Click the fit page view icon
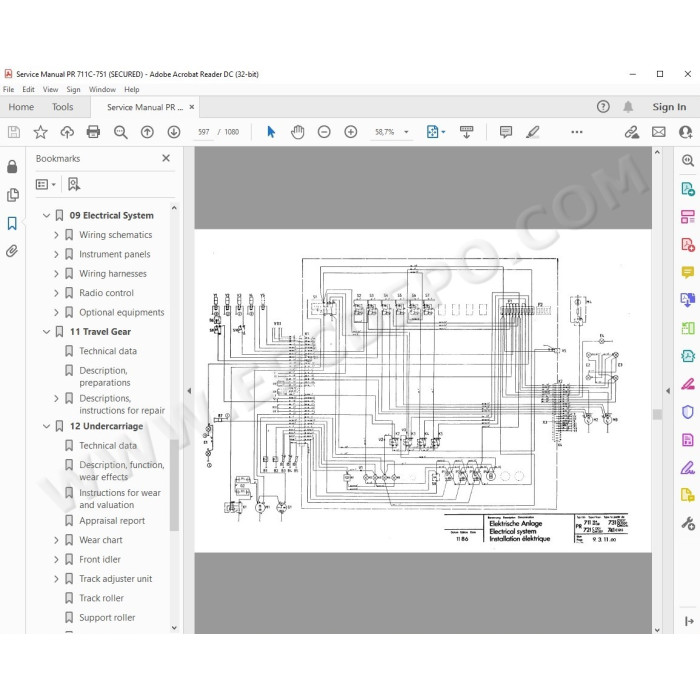Screen dimensions: 700x700 433,132
